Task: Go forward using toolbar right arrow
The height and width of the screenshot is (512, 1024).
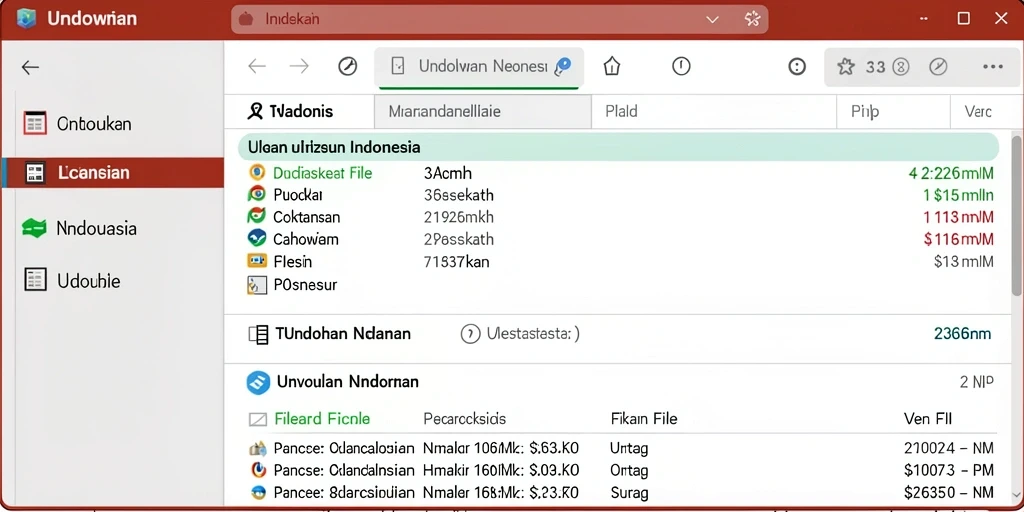Action: coord(299,66)
